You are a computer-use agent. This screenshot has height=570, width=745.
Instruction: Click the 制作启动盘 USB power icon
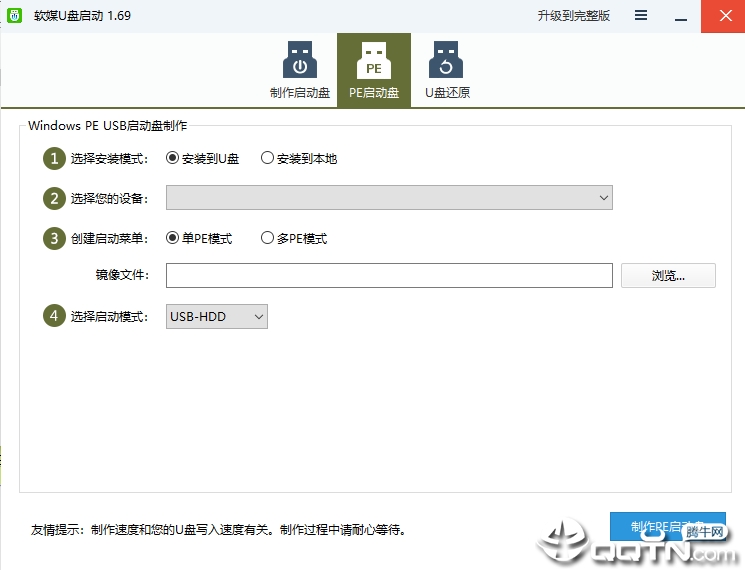pyautogui.click(x=299, y=60)
